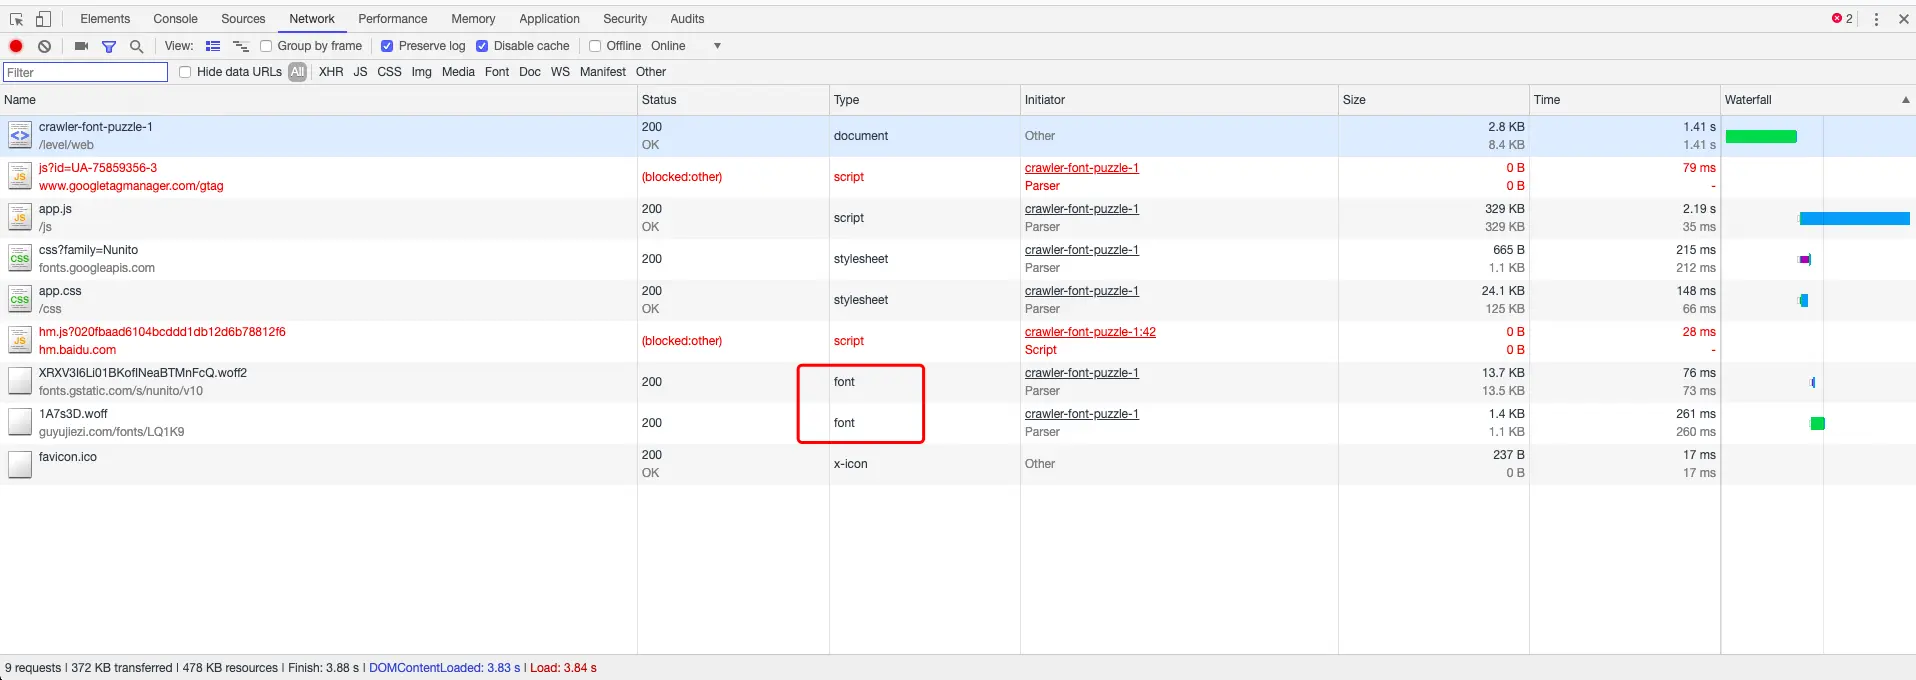This screenshot has height=680, width=1916.
Task: Select the 1A7s3D.woff request row
Action: point(958,422)
